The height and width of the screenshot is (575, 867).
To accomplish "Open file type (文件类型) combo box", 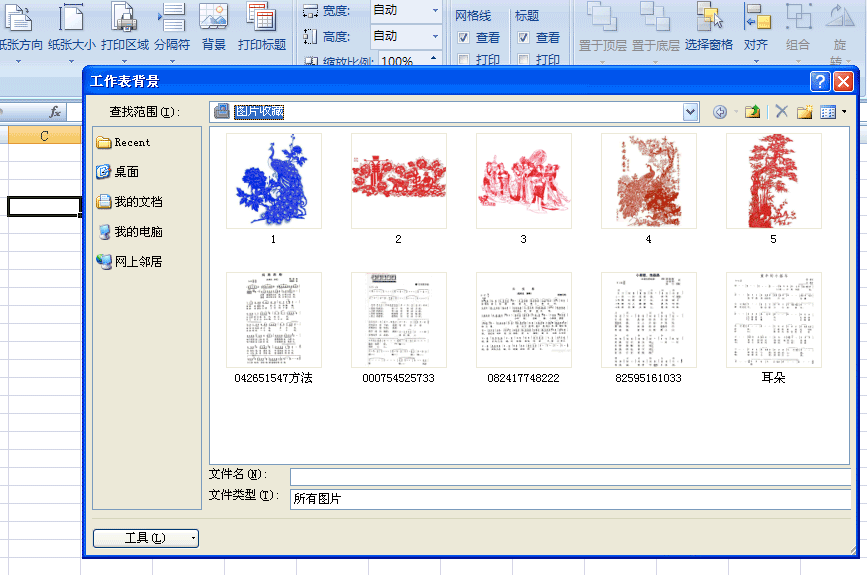I will click(x=570, y=499).
